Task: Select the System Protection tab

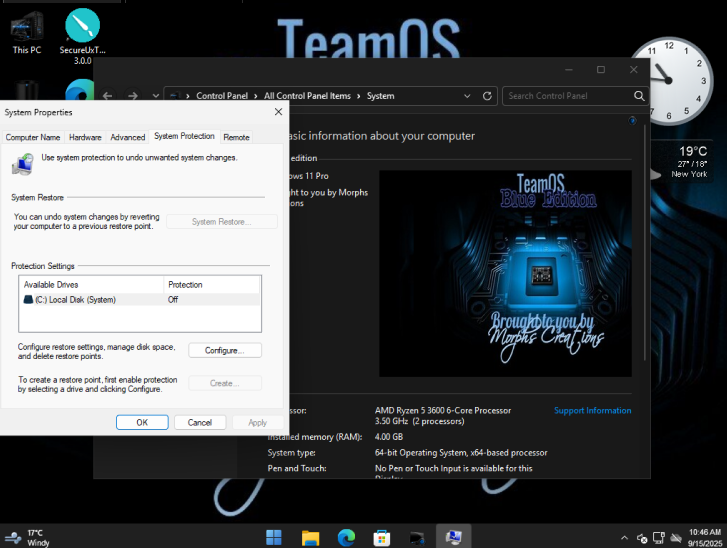Action: click(x=184, y=136)
